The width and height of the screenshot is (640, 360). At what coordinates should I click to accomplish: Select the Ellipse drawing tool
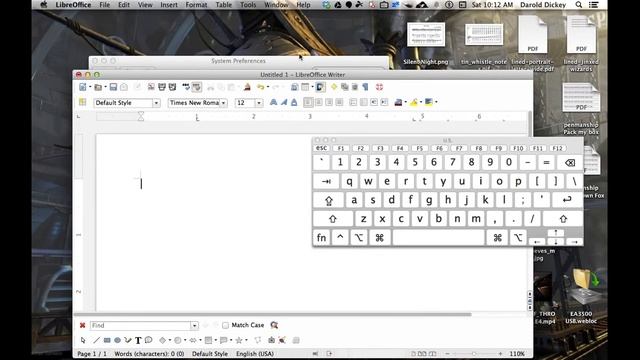[118, 340]
